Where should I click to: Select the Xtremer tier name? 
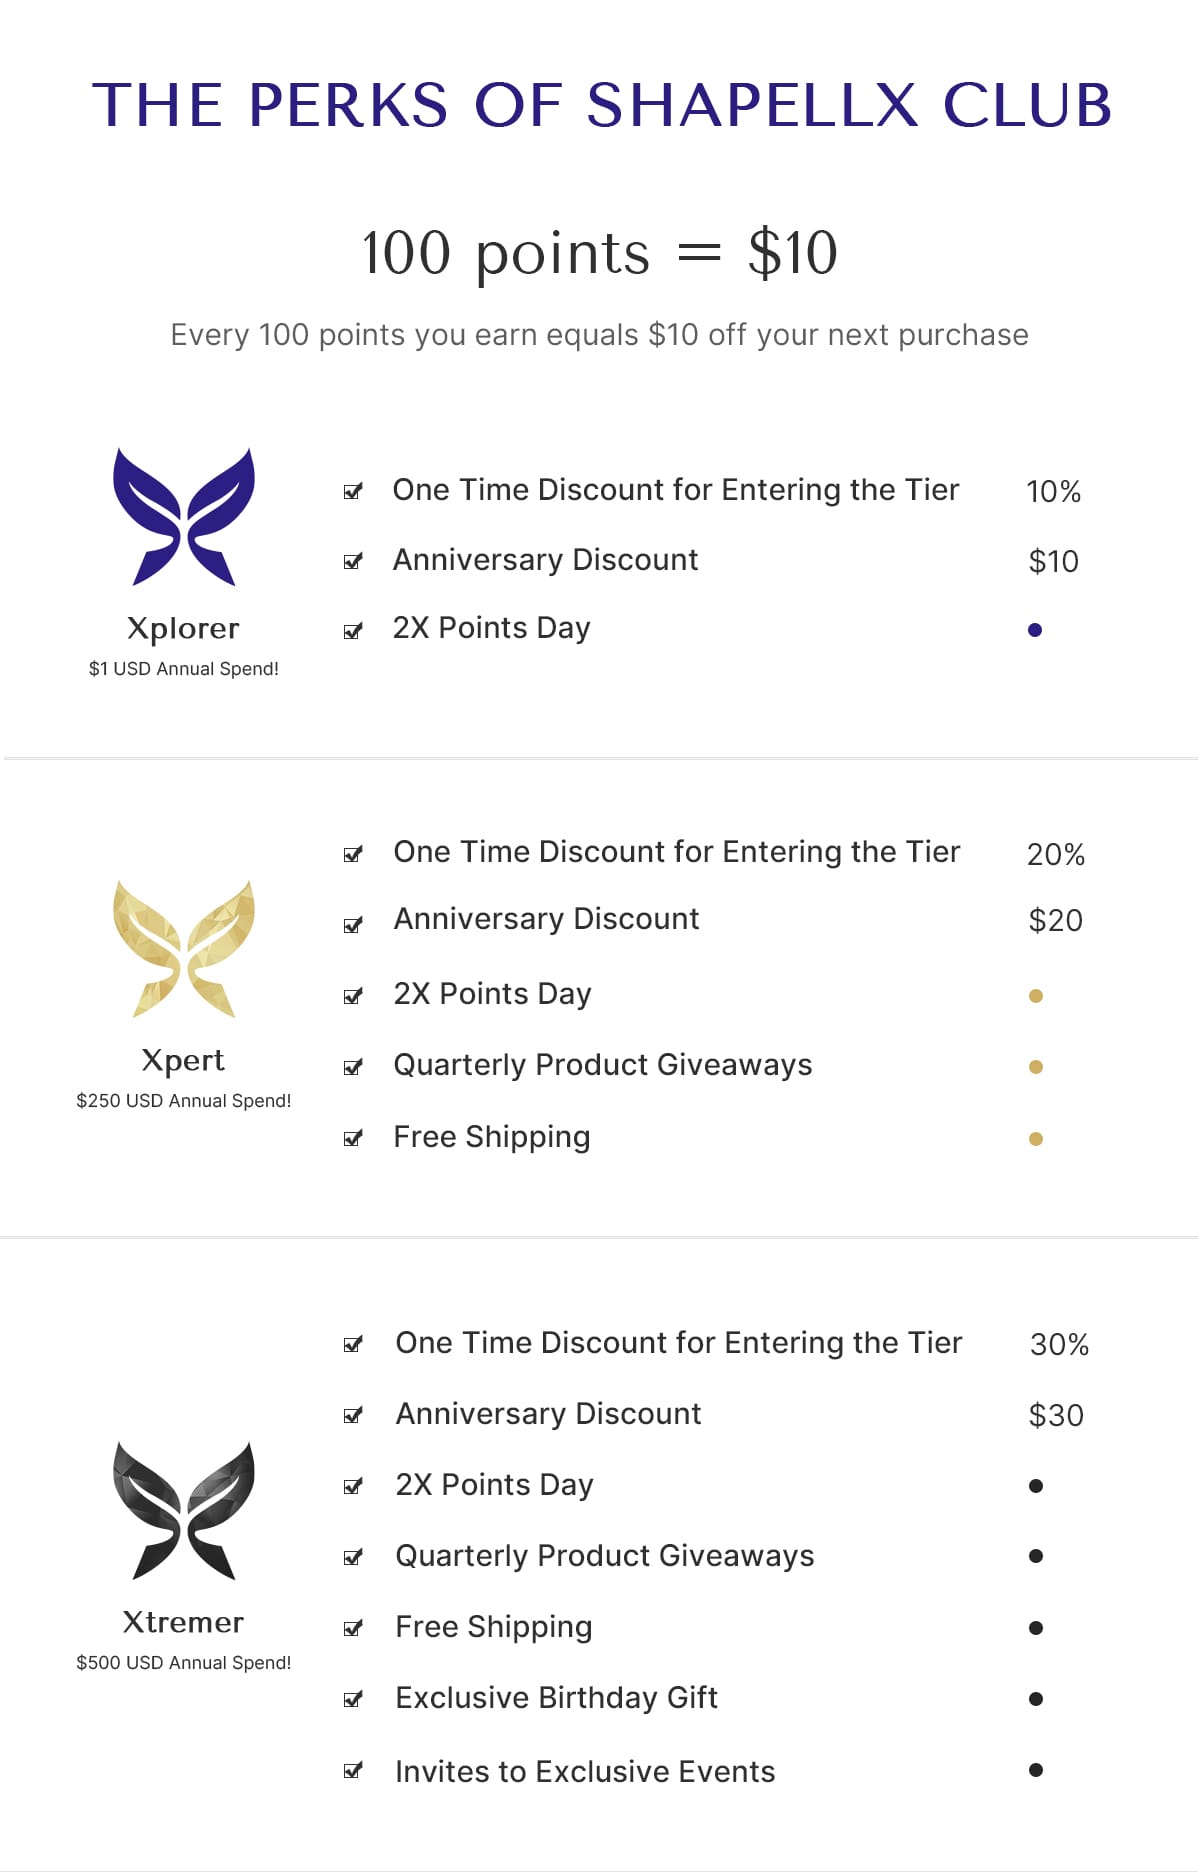(184, 1622)
